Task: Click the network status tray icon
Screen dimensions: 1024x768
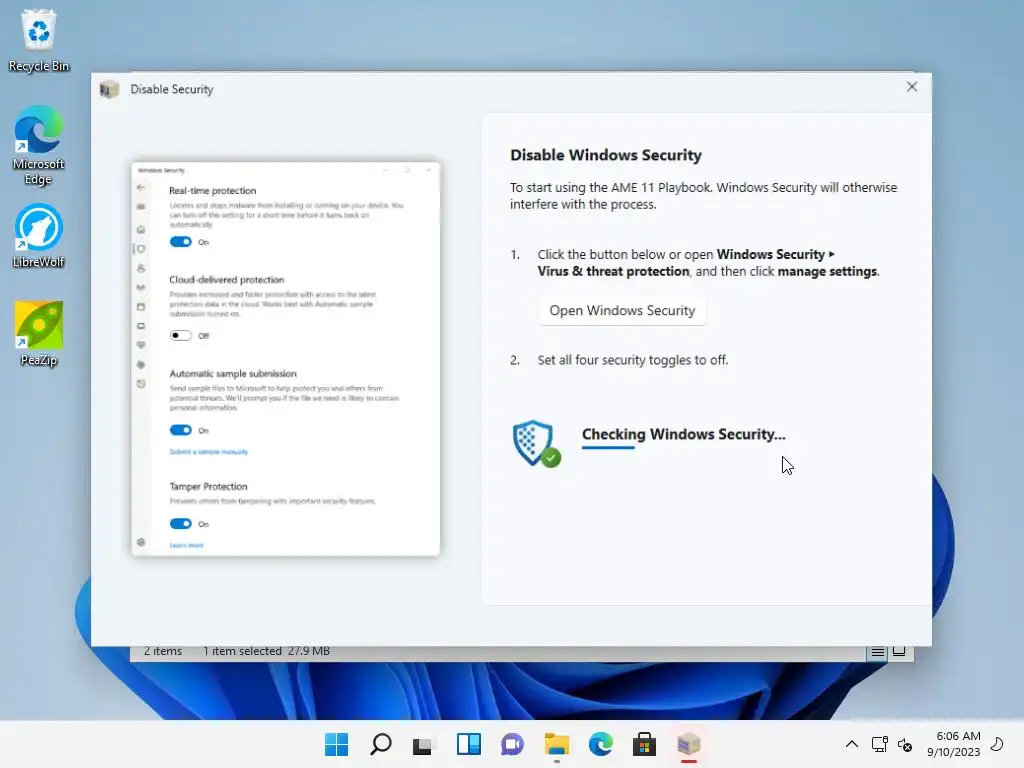Action: [x=879, y=744]
